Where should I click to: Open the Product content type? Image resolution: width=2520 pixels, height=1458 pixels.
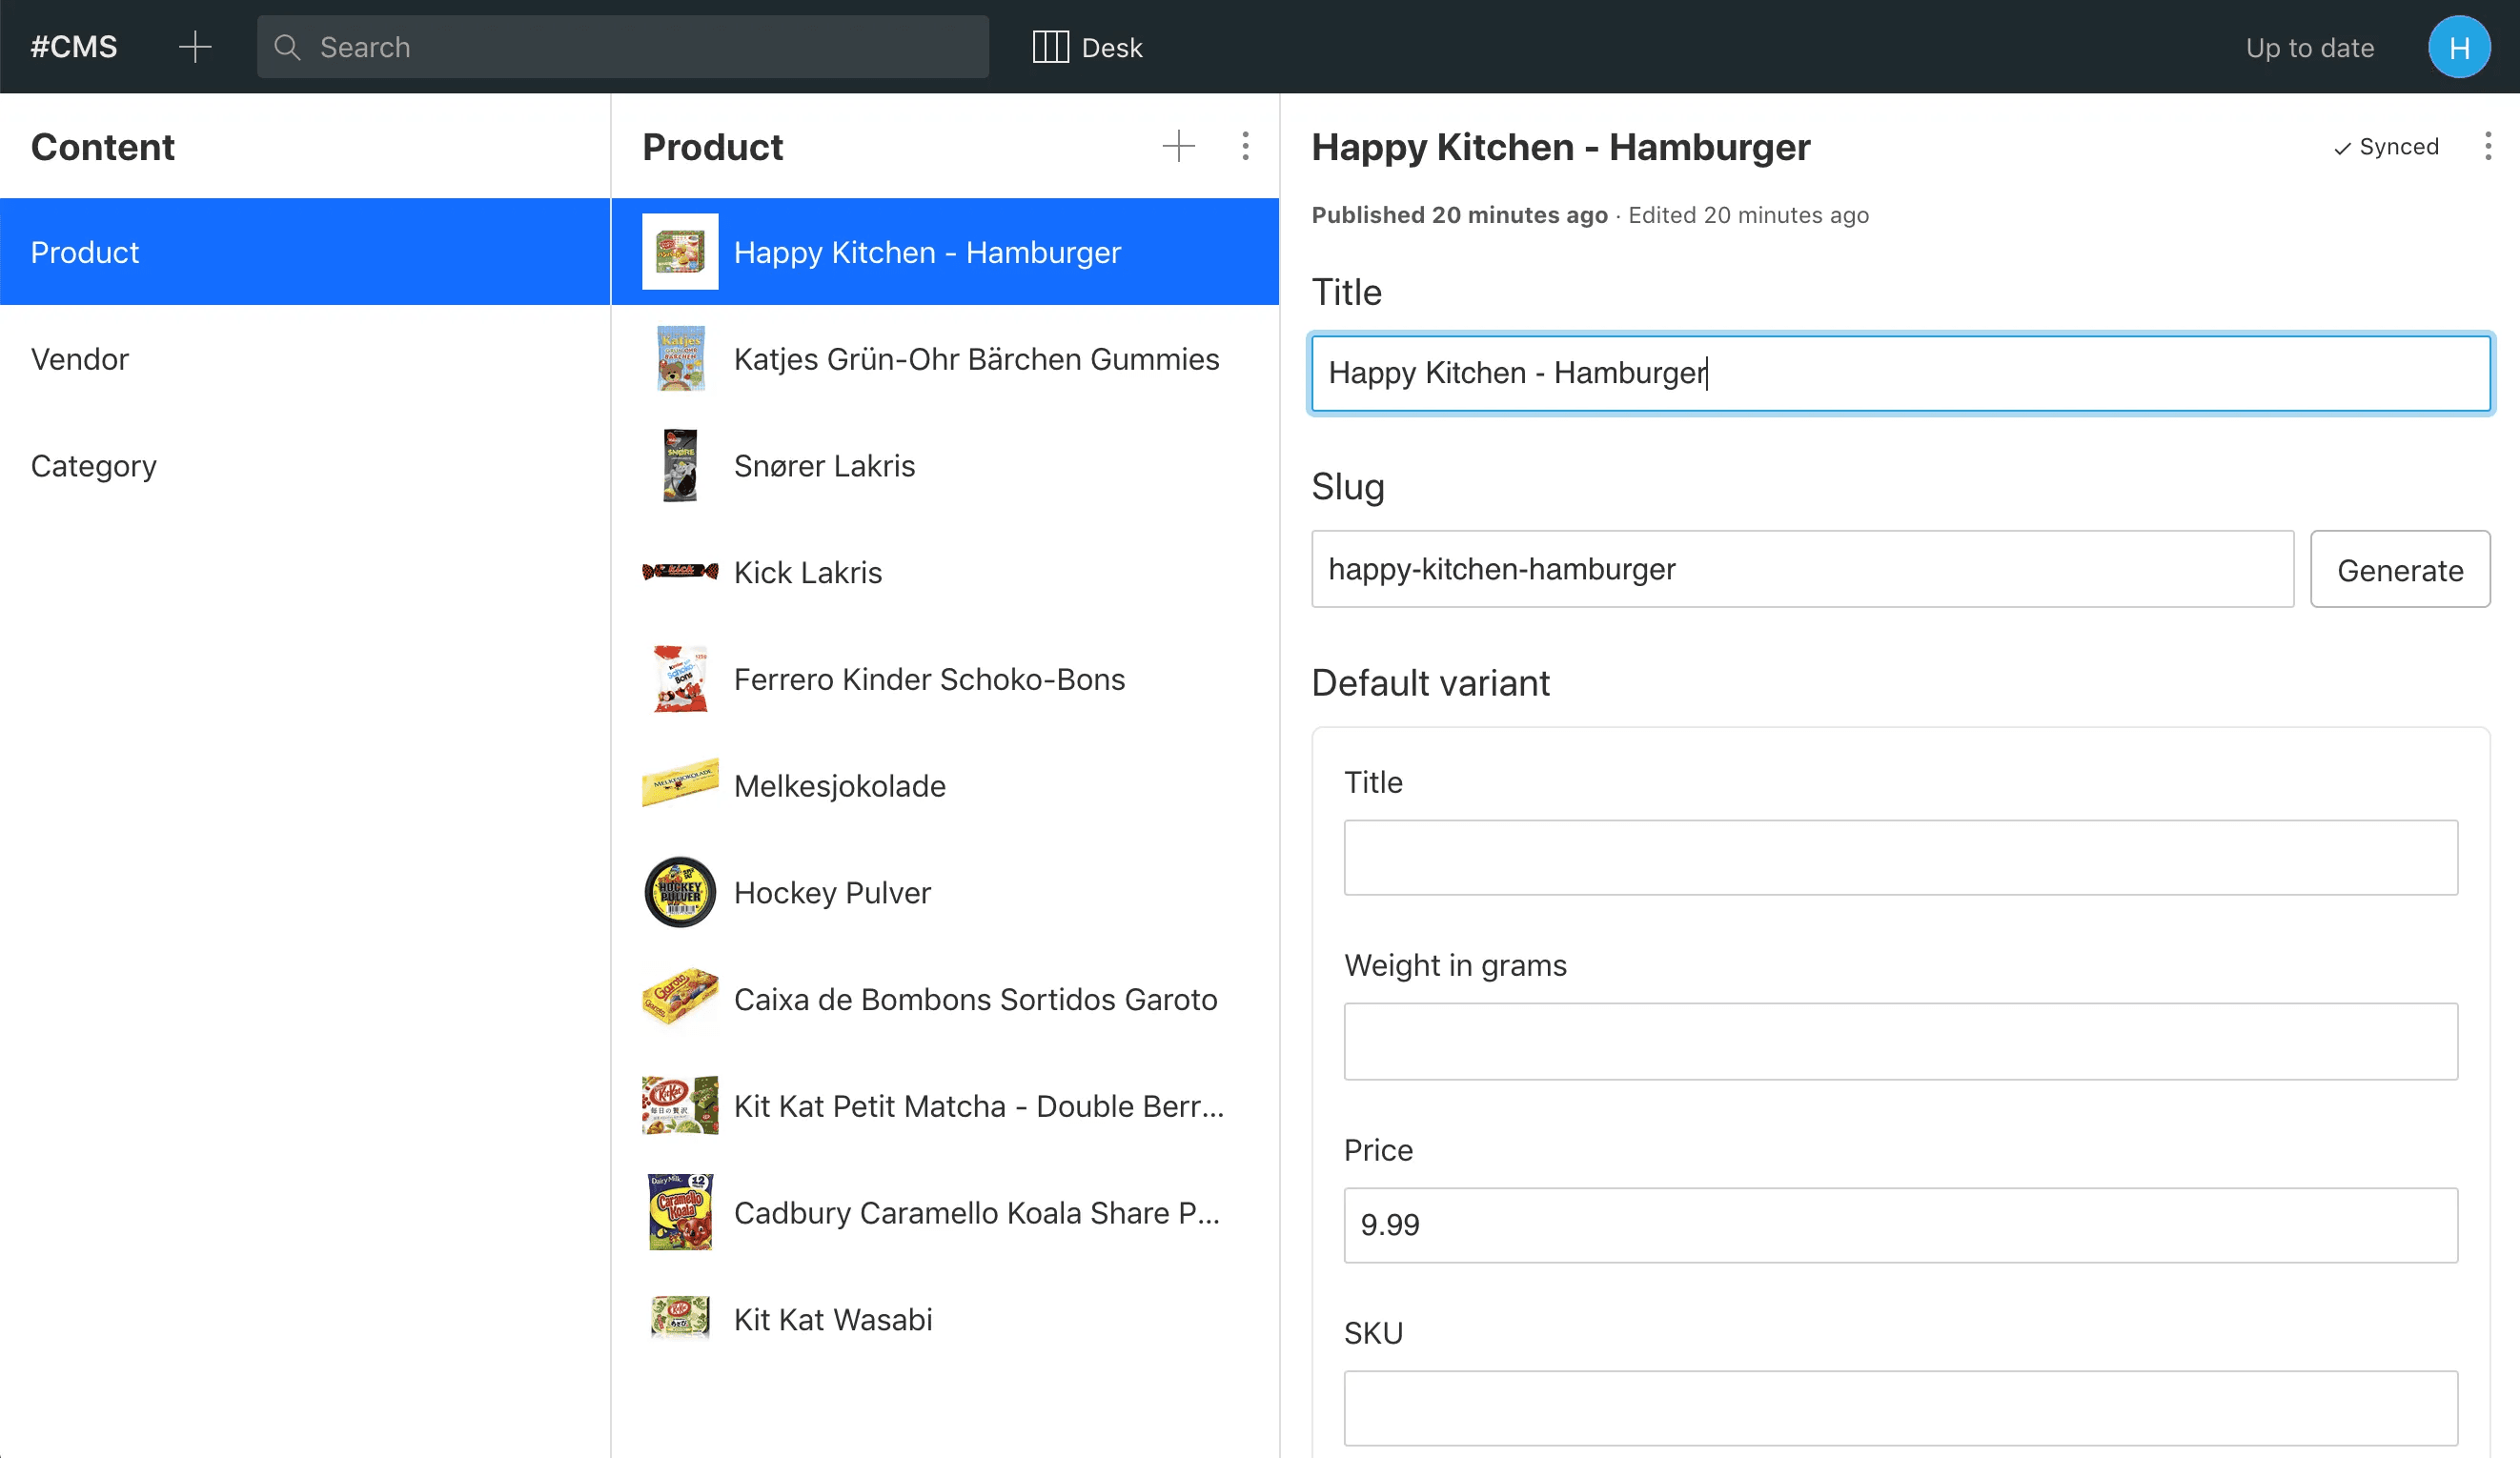305,252
